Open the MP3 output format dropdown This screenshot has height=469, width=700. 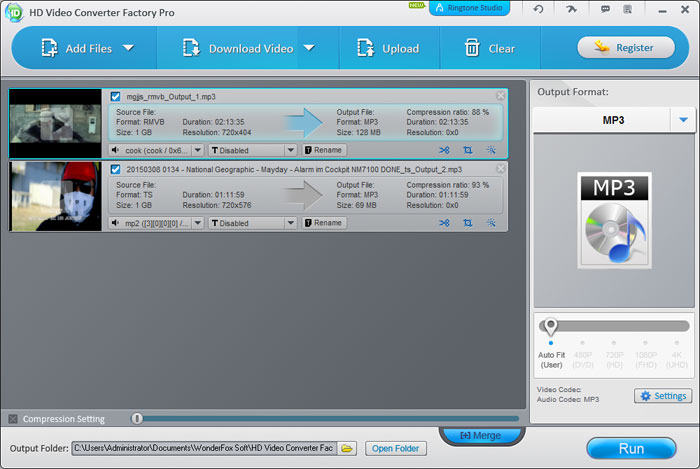pos(683,120)
